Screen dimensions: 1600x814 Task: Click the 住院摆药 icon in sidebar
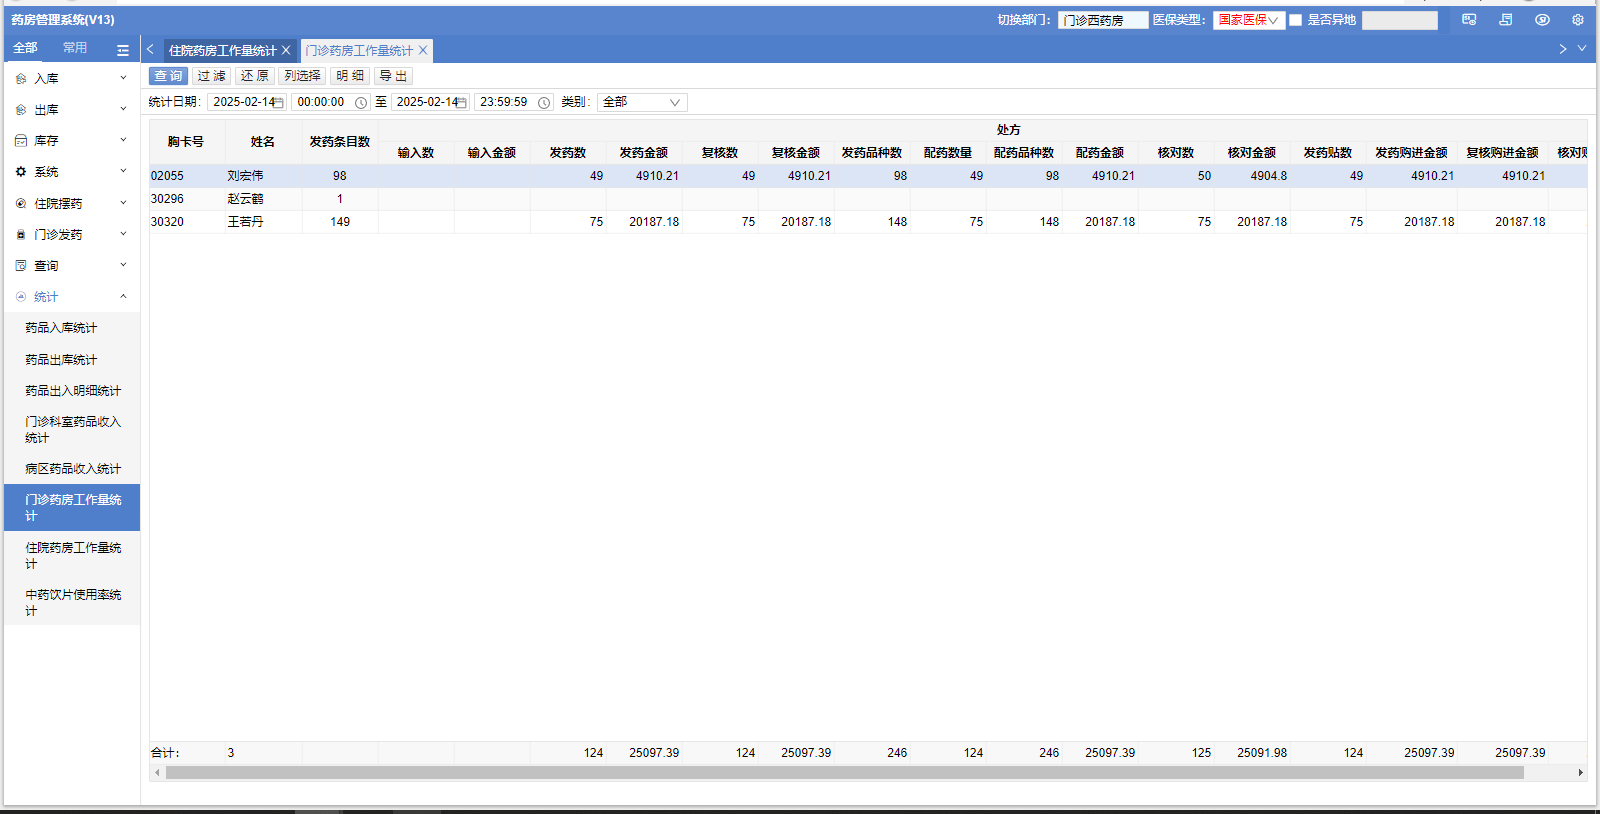click(21, 203)
